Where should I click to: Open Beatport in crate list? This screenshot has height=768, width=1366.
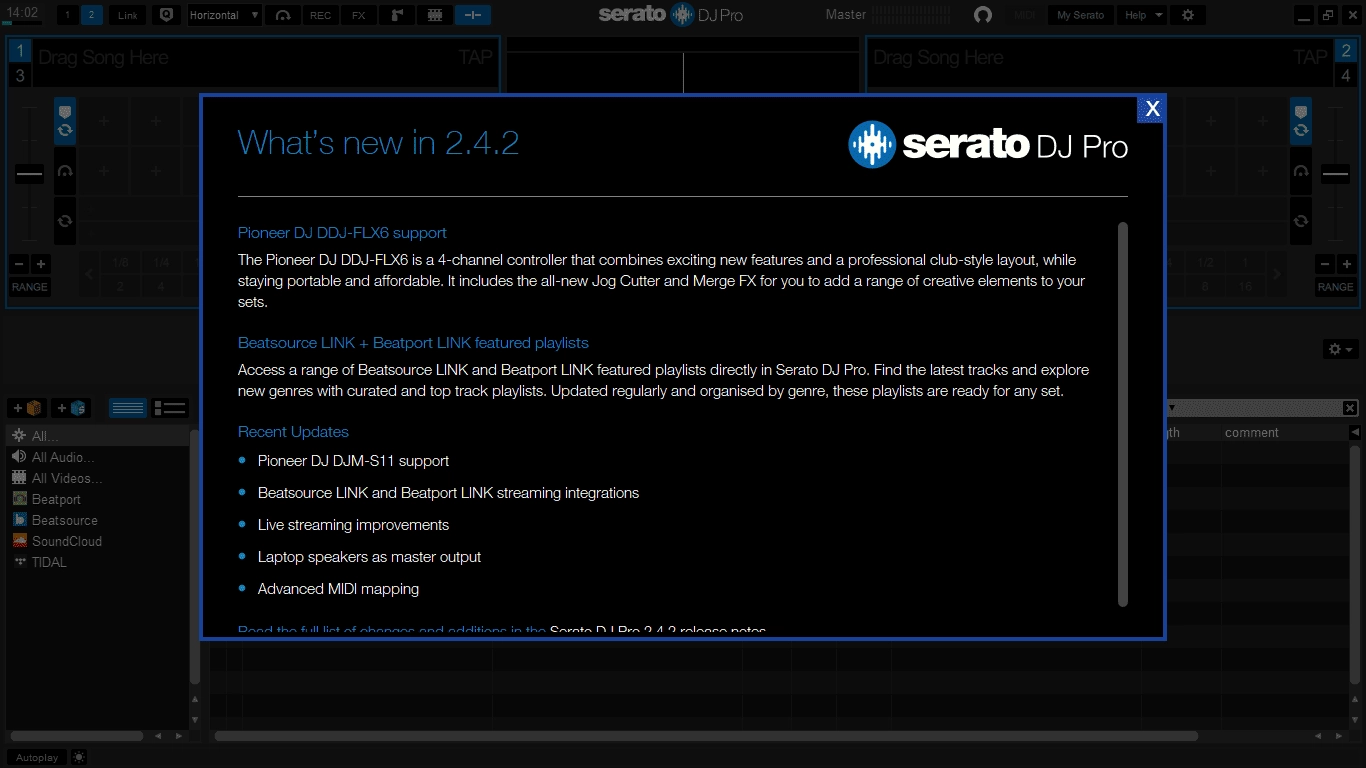[97, 499]
